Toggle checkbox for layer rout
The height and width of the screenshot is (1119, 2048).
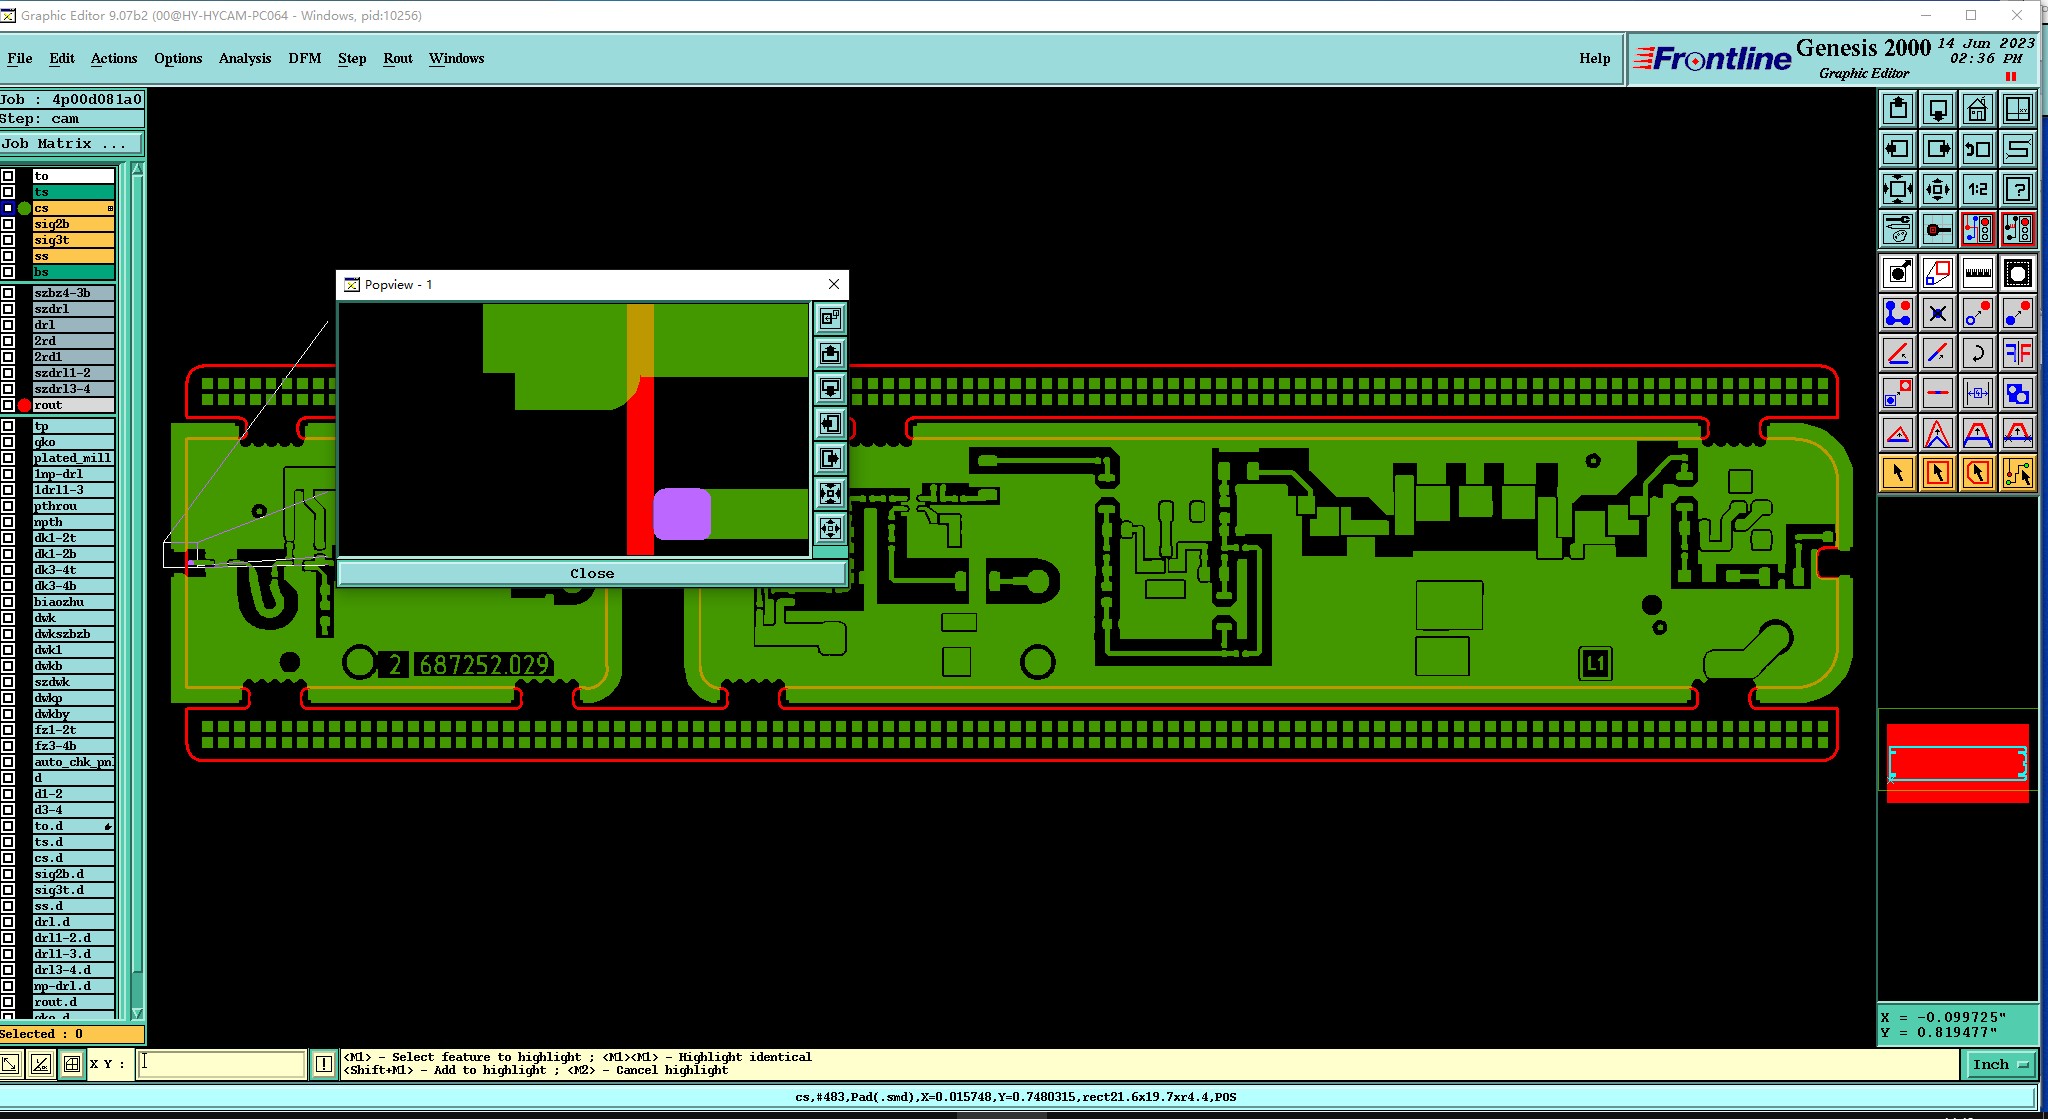pos(8,405)
